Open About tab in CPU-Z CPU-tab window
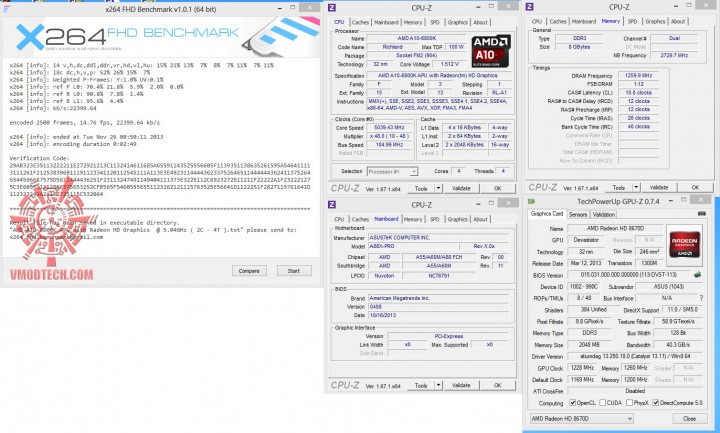The width and height of the screenshot is (720, 433). point(480,22)
